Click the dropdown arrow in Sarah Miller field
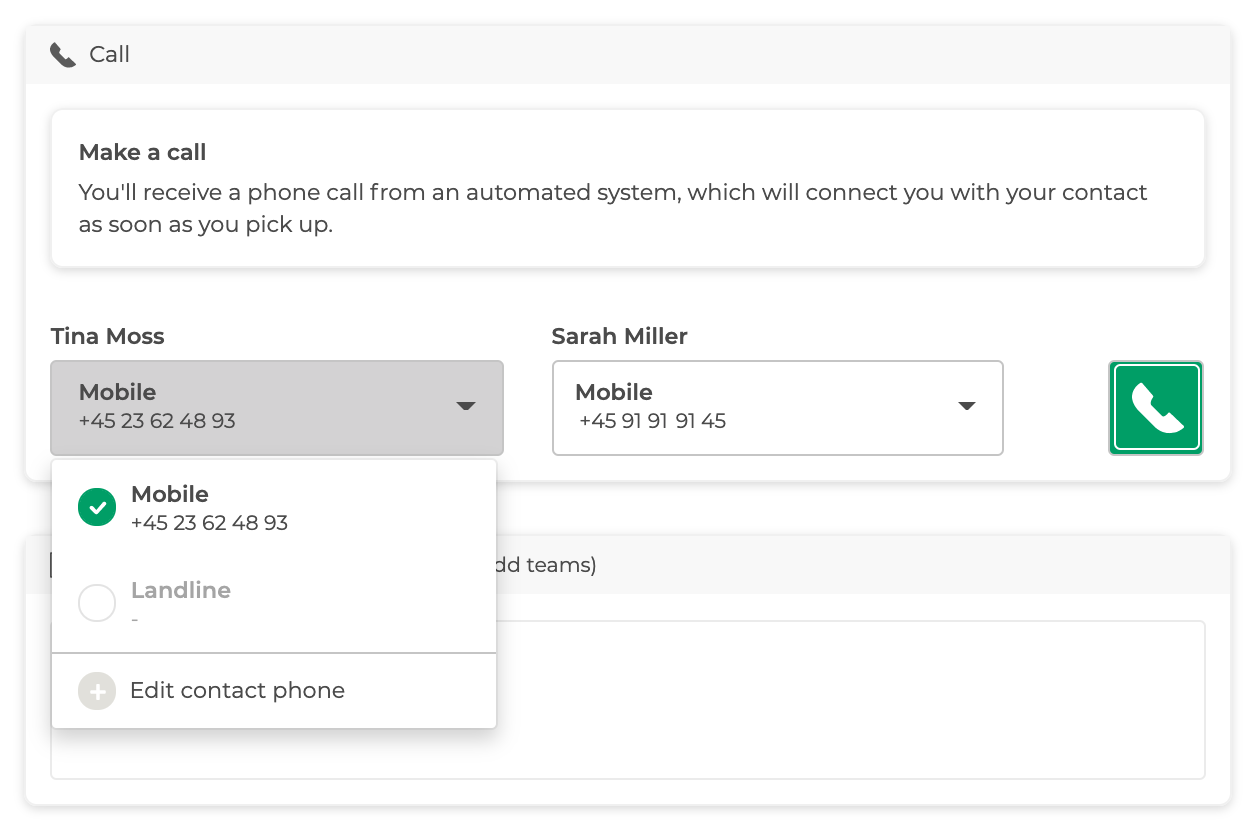The image size is (1252, 834). tap(966, 406)
